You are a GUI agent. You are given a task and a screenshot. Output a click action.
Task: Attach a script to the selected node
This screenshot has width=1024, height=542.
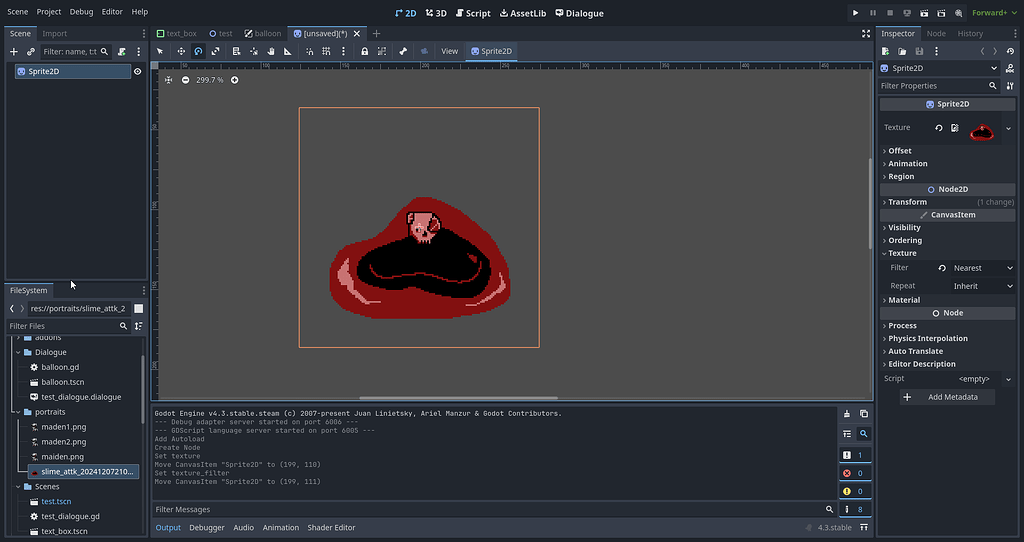pyautogui.click(x=121, y=52)
